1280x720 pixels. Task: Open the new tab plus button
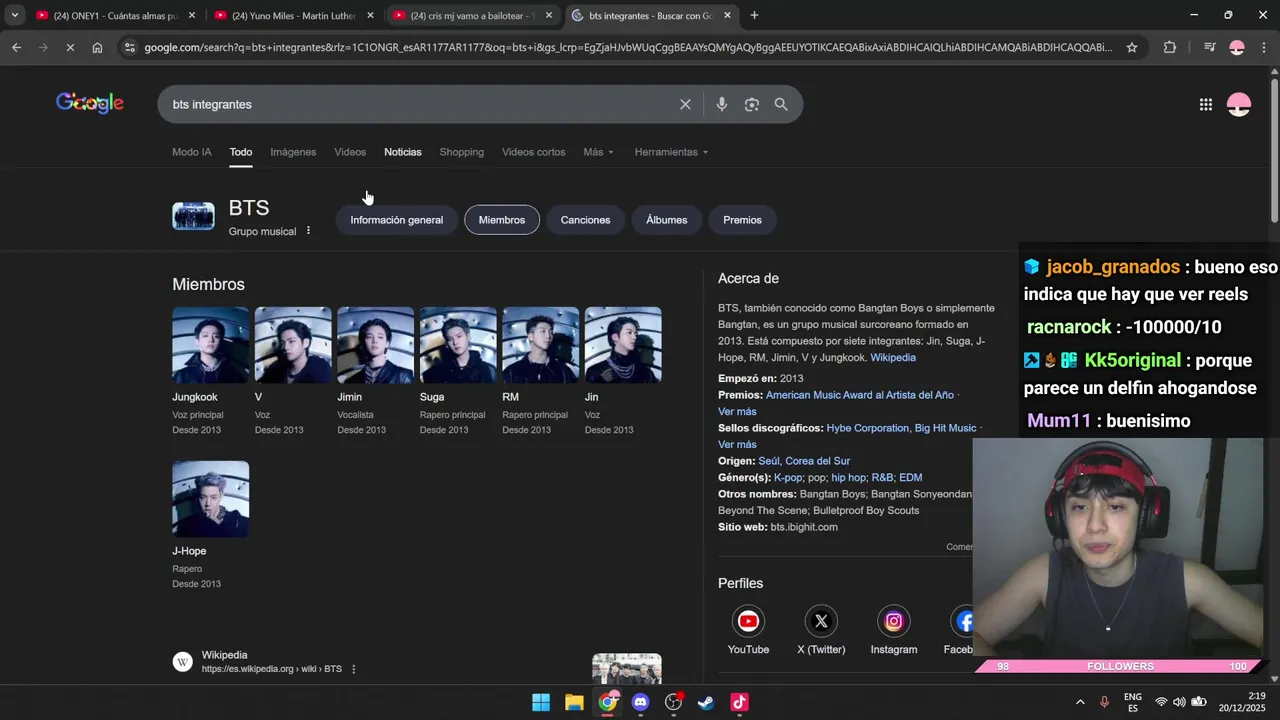754,15
